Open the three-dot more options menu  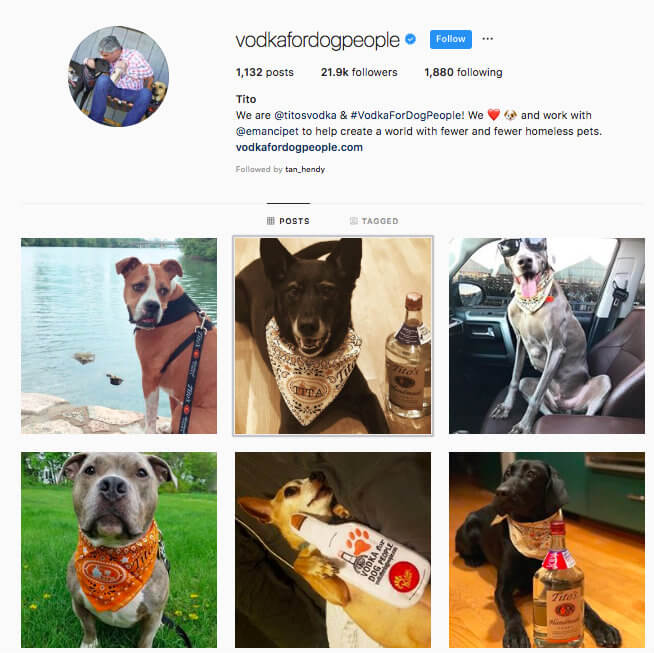[488, 39]
